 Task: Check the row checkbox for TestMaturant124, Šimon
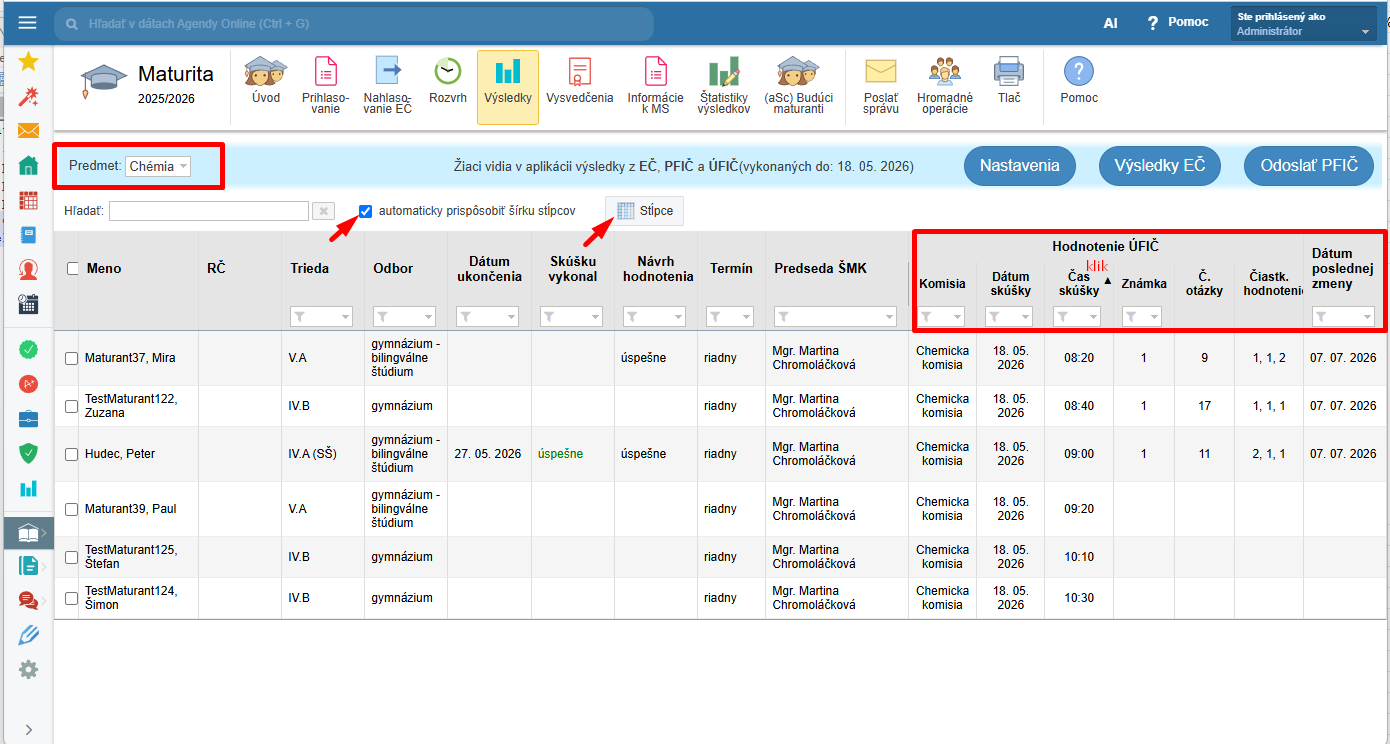tap(71, 598)
